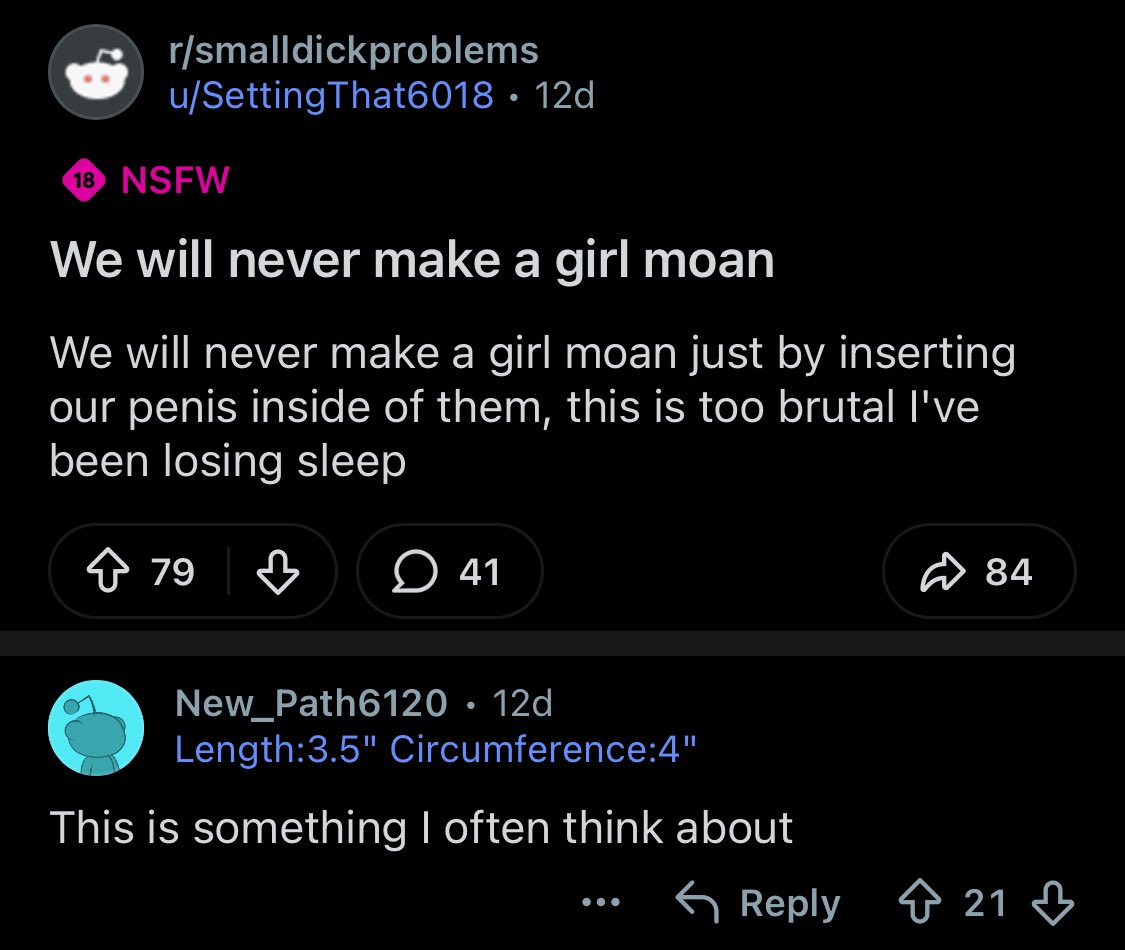Click the share arrow with 84

click(943, 572)
